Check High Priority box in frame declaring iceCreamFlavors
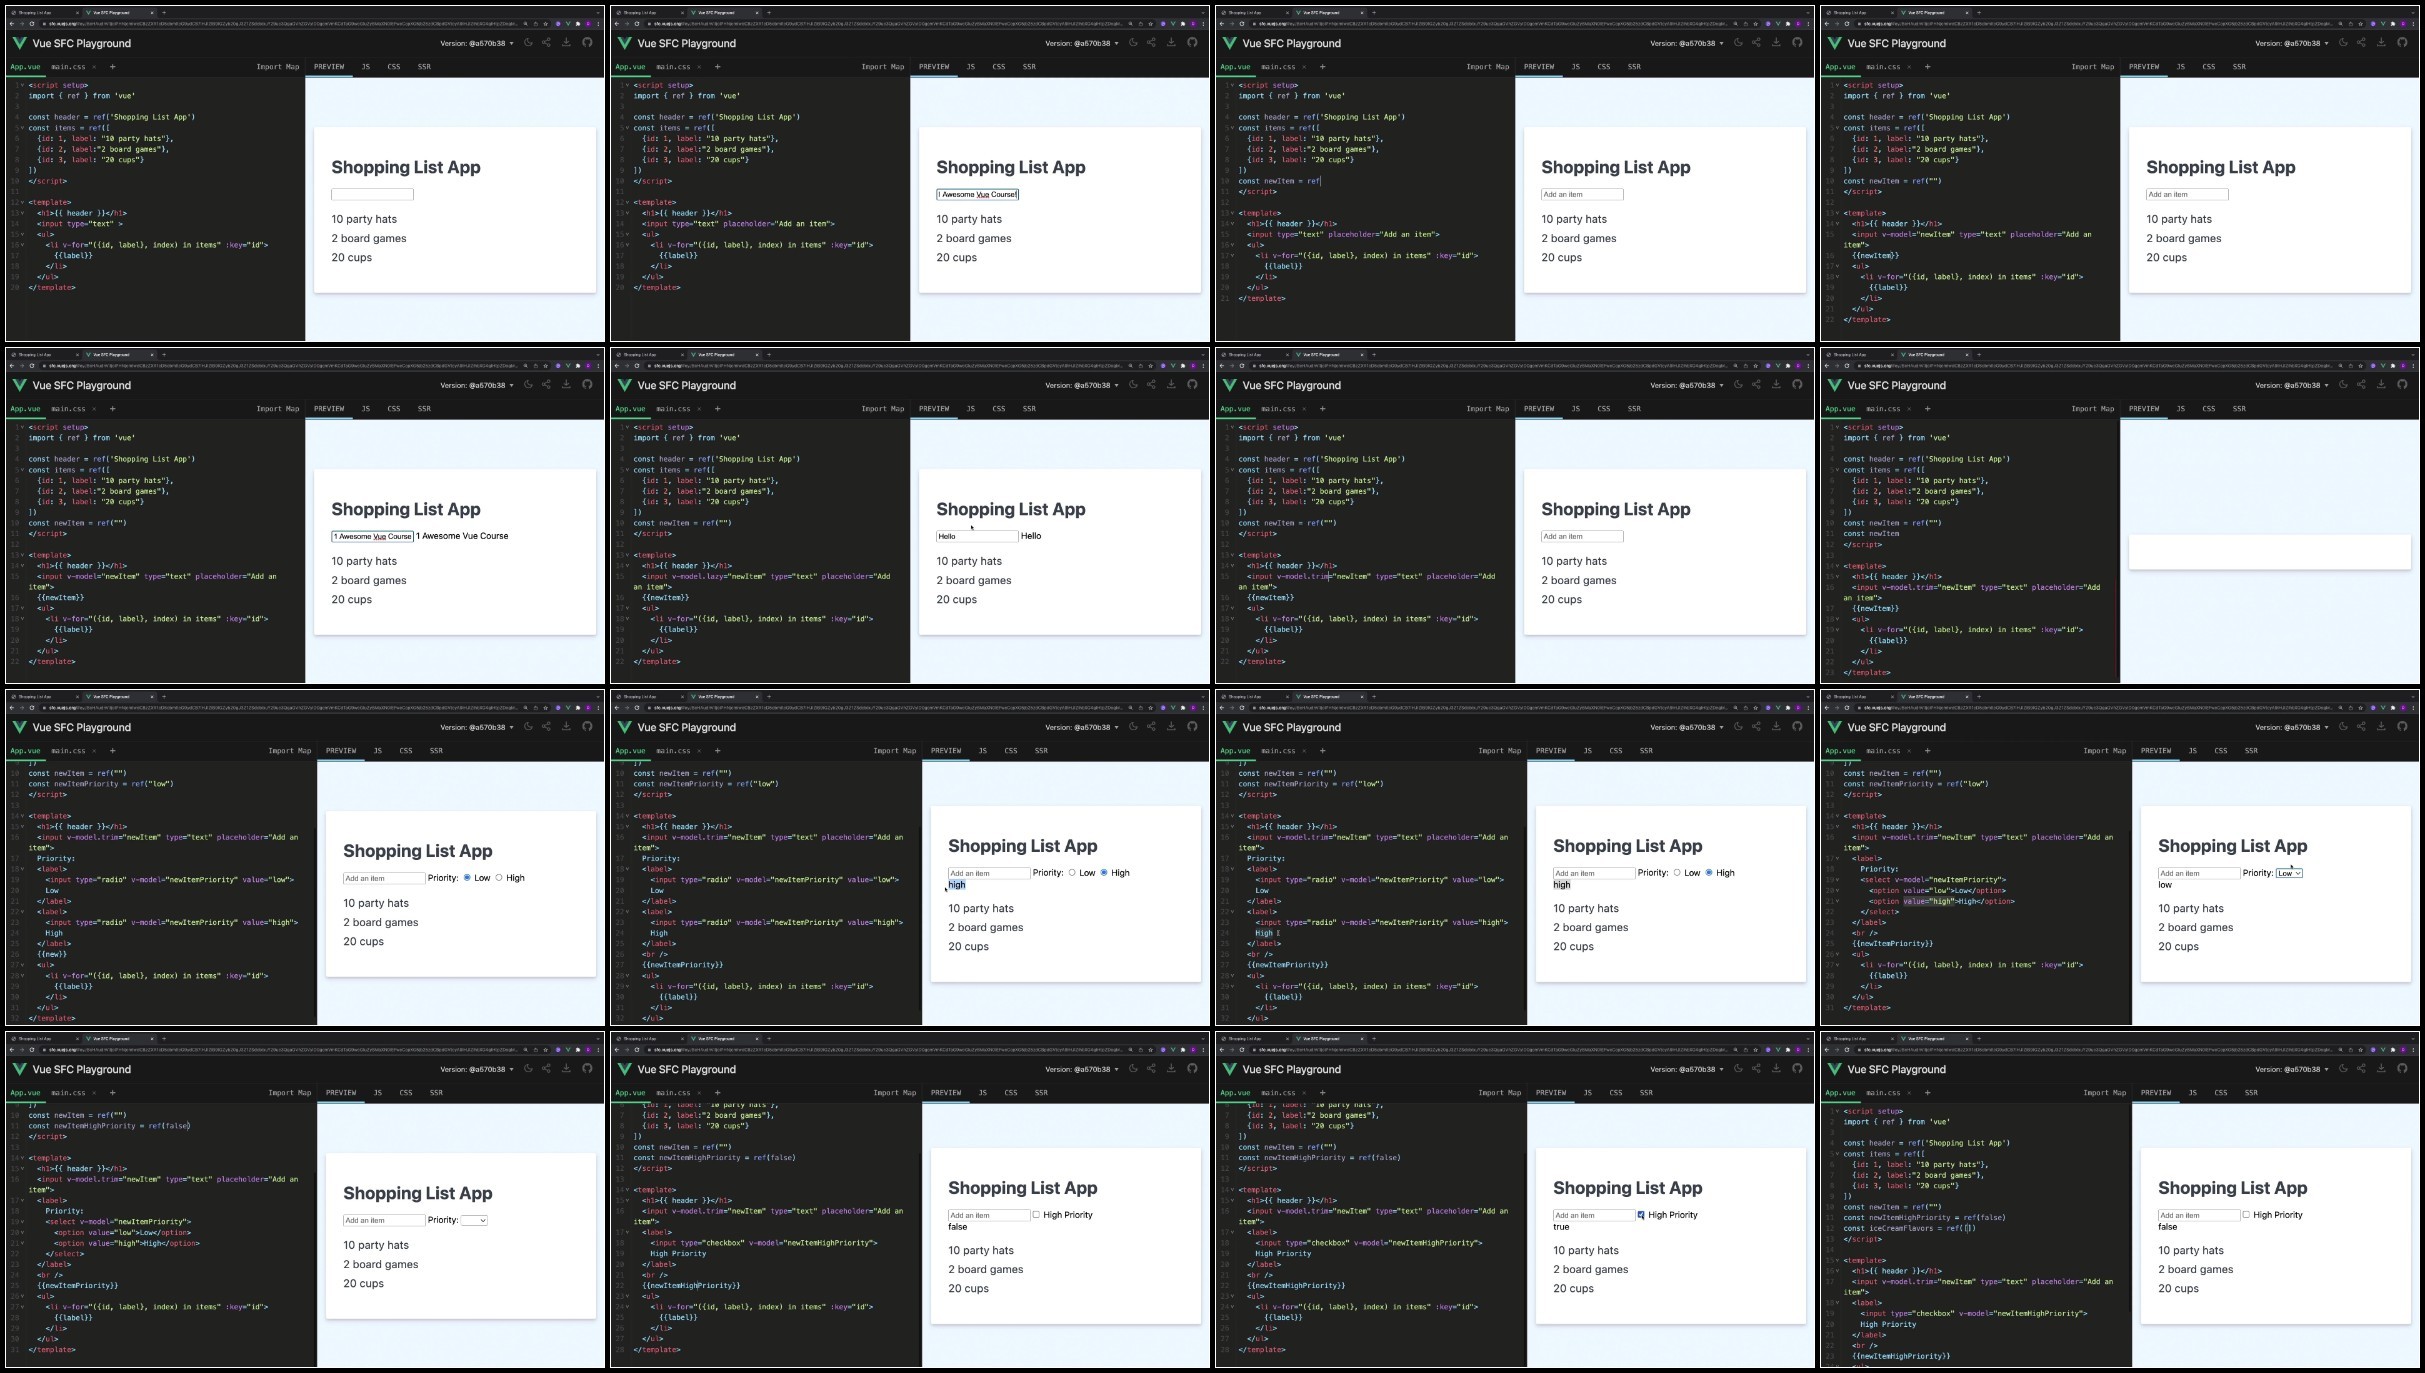The height and width of the screenshot is (1373, 2425). [x=2246, y=1215]
